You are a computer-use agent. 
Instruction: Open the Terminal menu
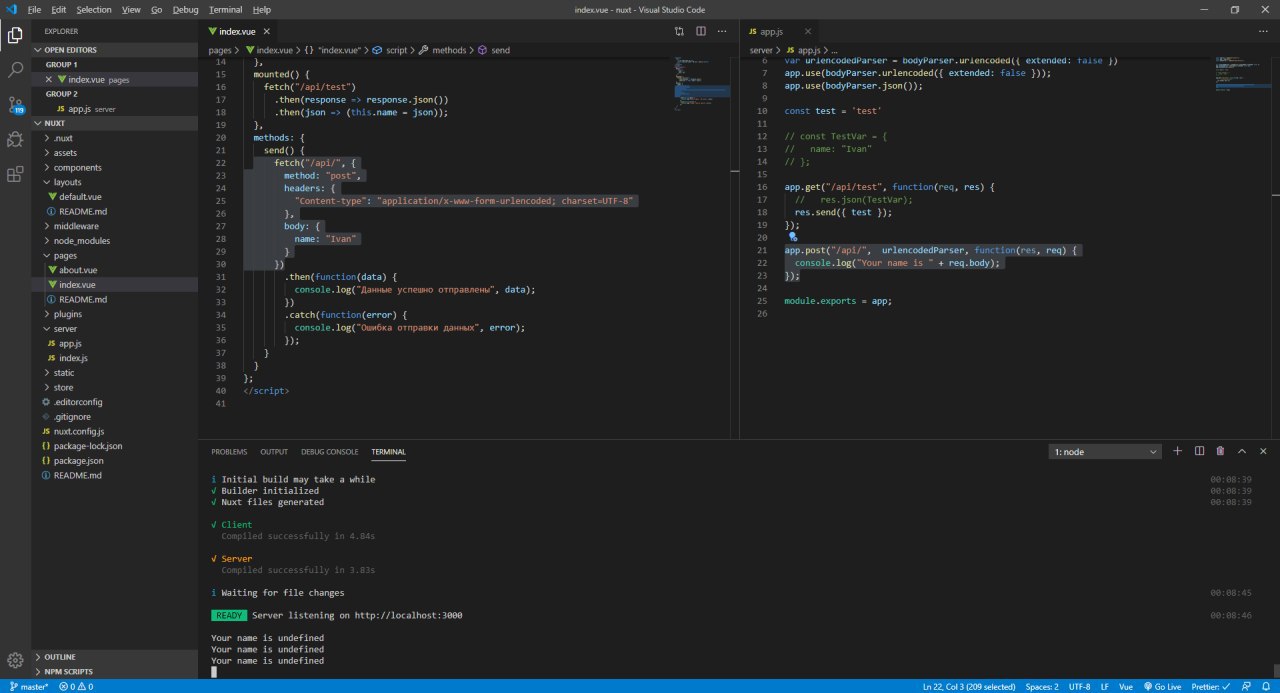(226, 9)
